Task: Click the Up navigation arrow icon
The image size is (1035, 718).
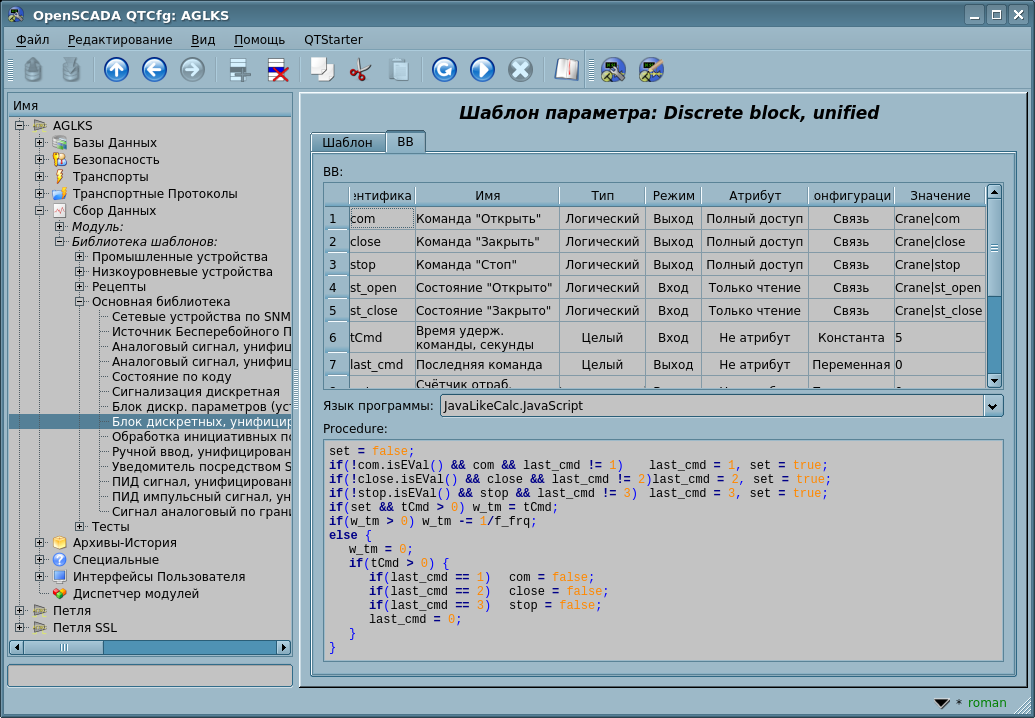Action: [117, 70]
